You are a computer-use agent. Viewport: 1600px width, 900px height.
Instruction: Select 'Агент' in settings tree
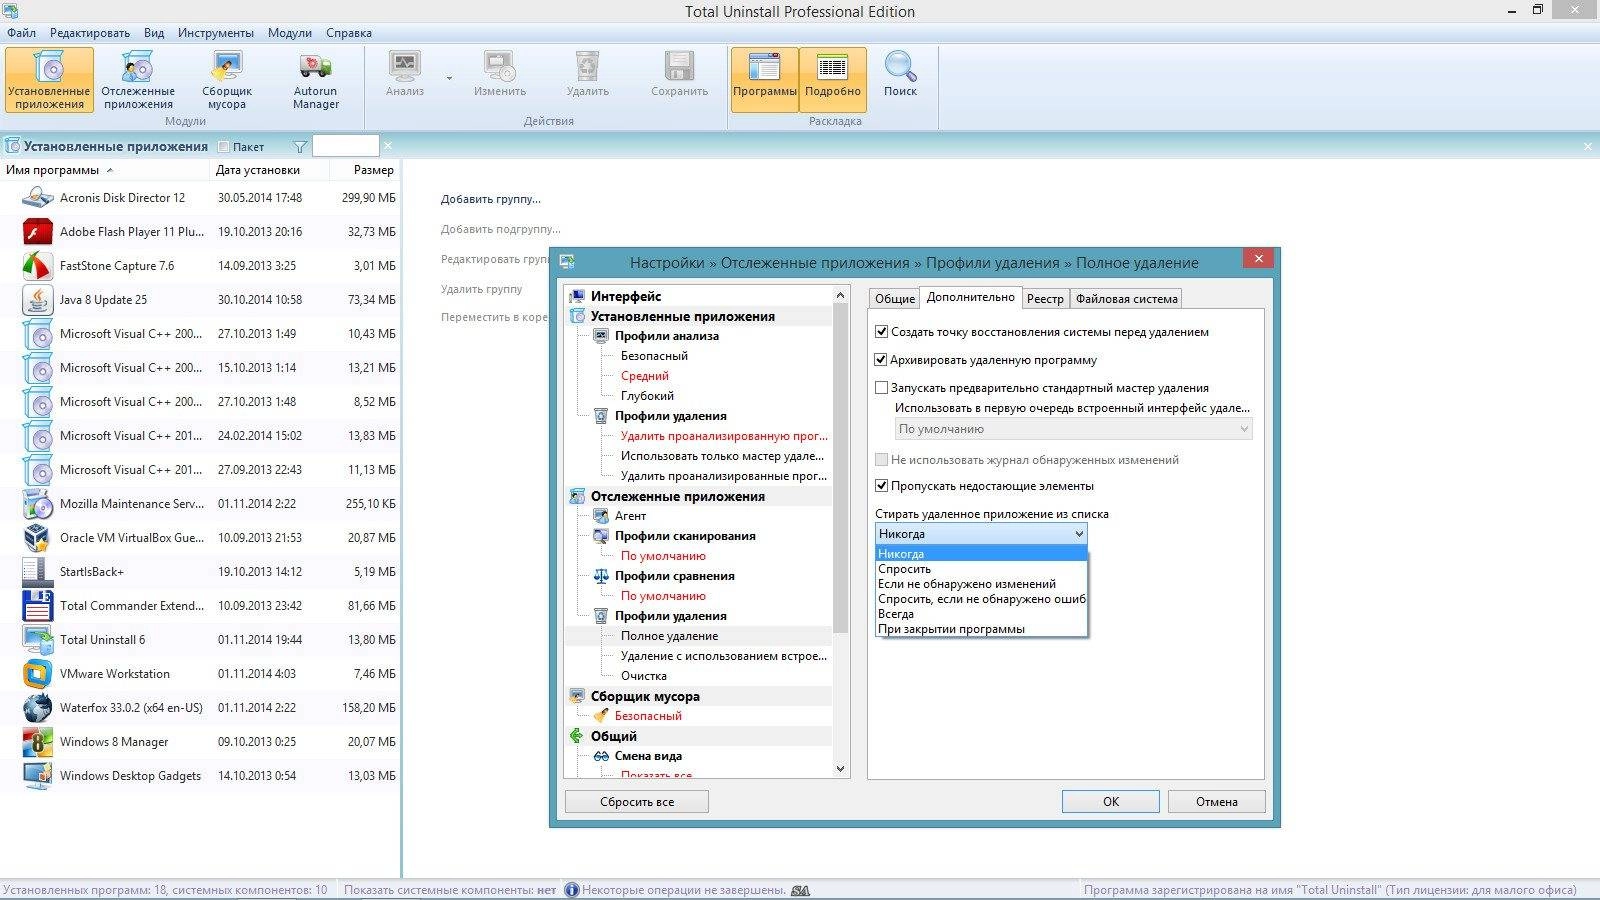pos(630,516)
